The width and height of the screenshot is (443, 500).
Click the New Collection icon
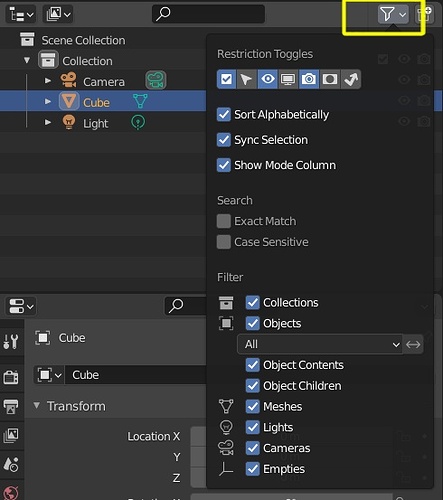pyautogui.click(x=424, y=14)
